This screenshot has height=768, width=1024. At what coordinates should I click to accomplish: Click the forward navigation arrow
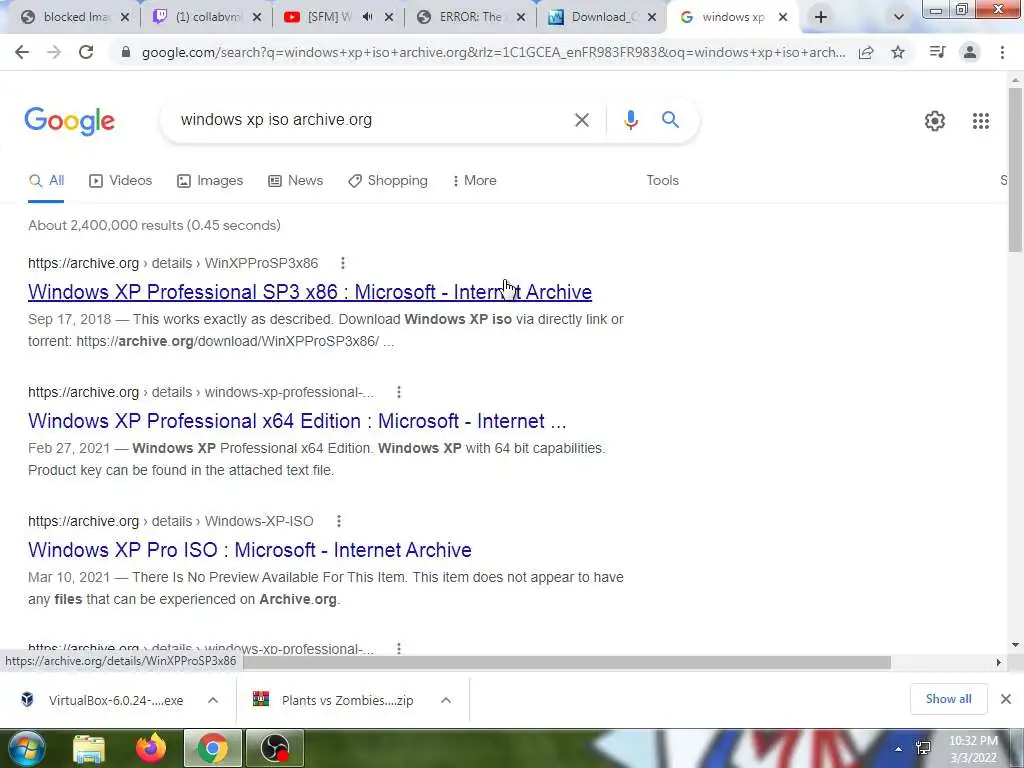pyautogui.click(x=54, y=52)
